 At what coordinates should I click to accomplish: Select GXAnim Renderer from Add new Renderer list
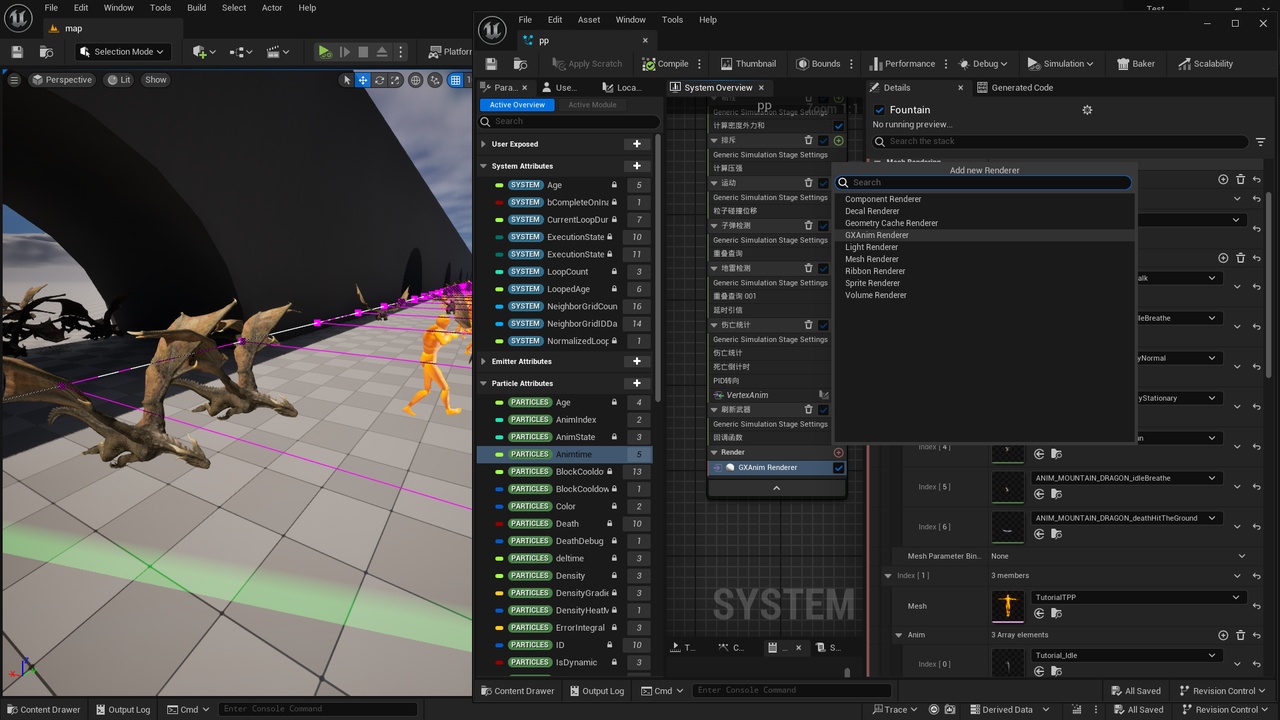(877, 235)
